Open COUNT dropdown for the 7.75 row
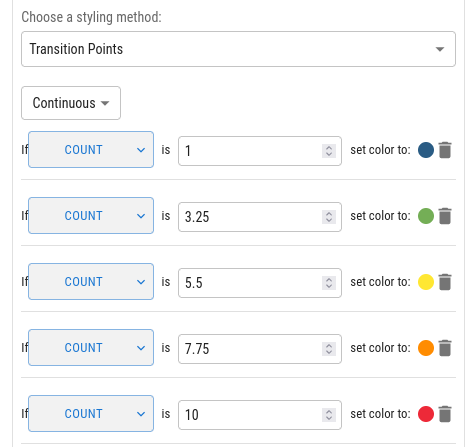 (91, 348)
